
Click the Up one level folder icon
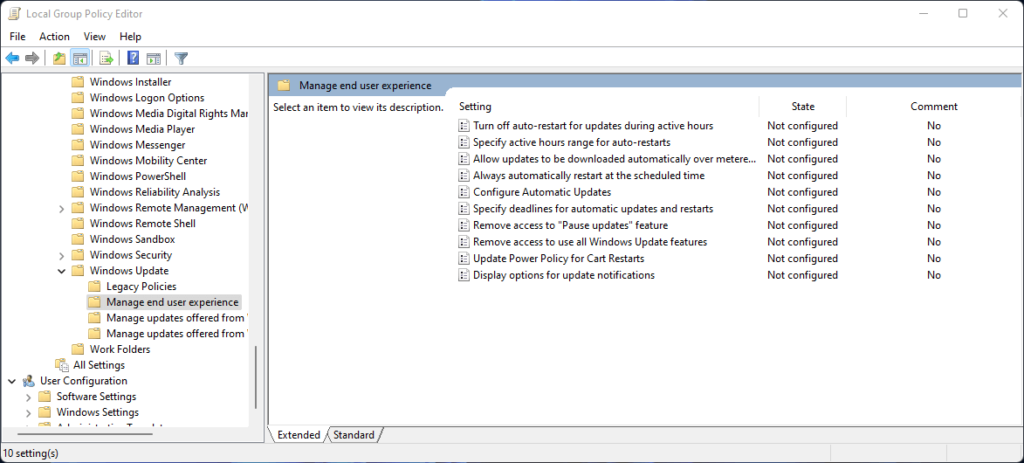coord(59,59)
